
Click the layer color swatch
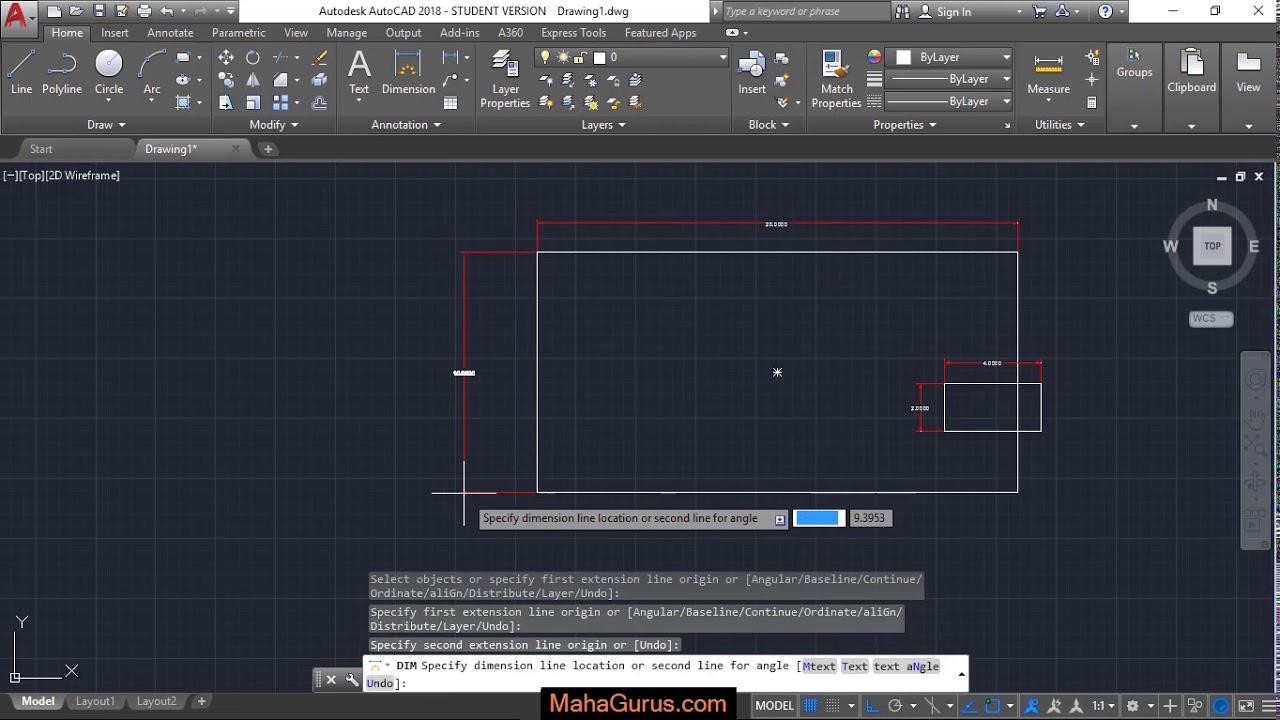(x=600, y=57)
